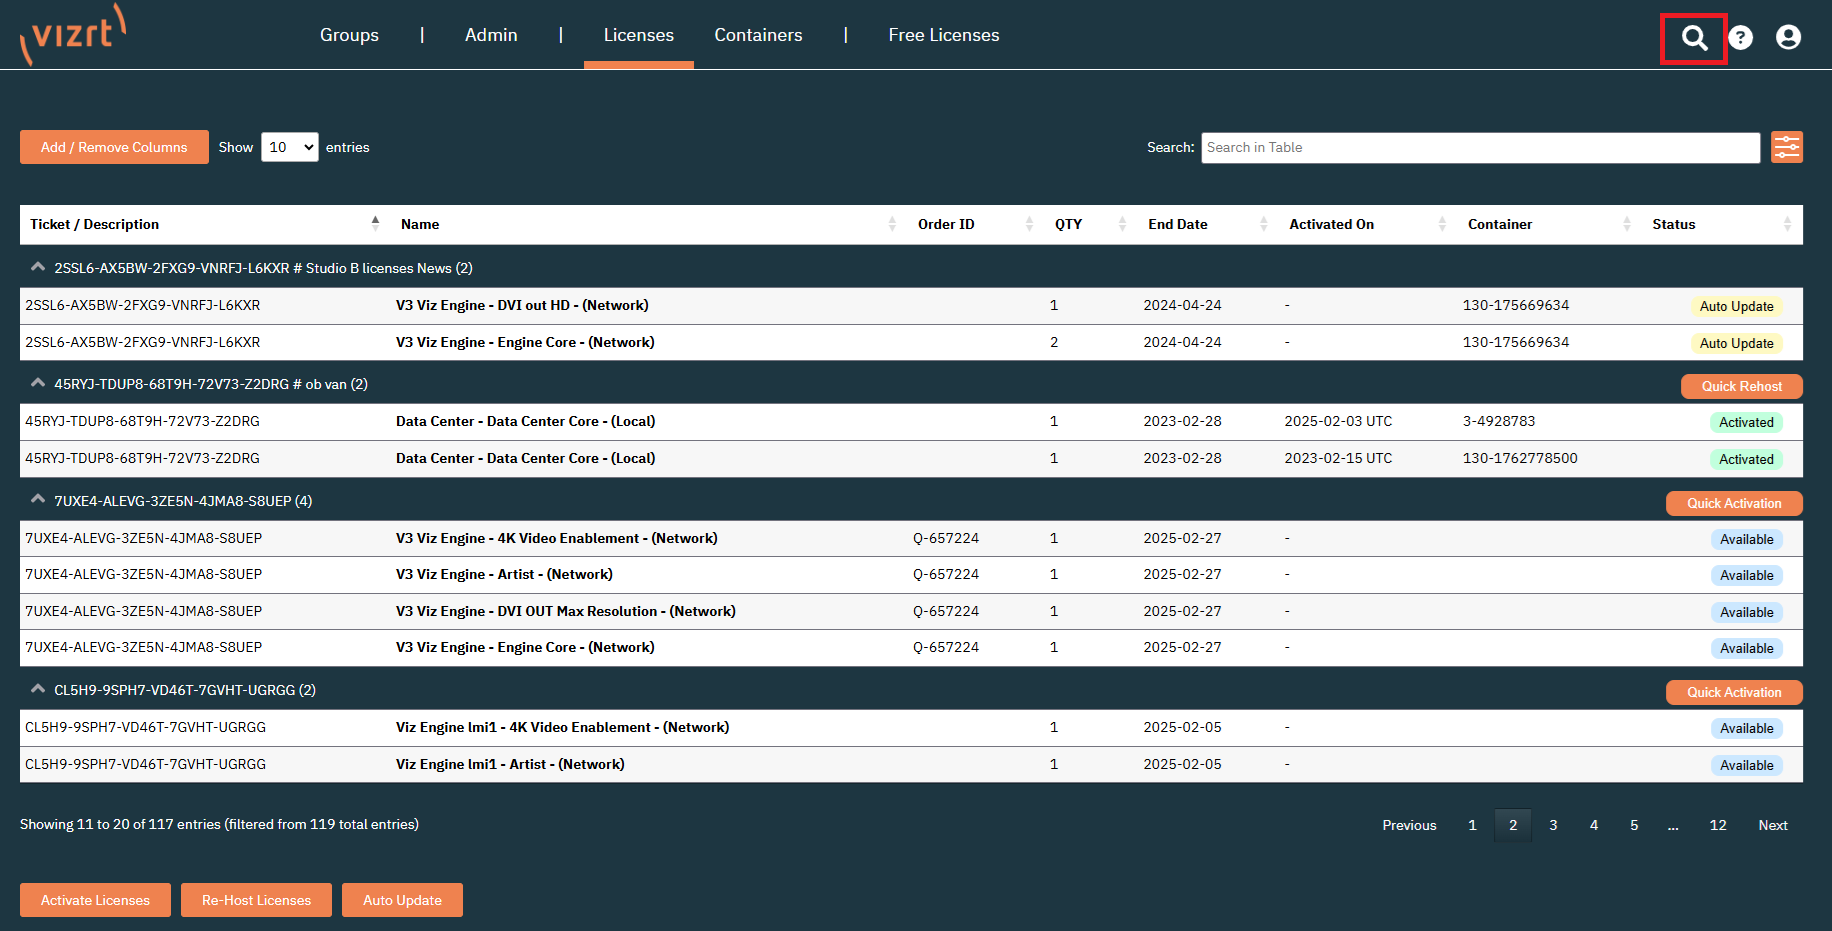The width and height of the screenshot is (1832, 931).
Task: Click Available status of V3 Artist row
Action: tap(1746, 575)
